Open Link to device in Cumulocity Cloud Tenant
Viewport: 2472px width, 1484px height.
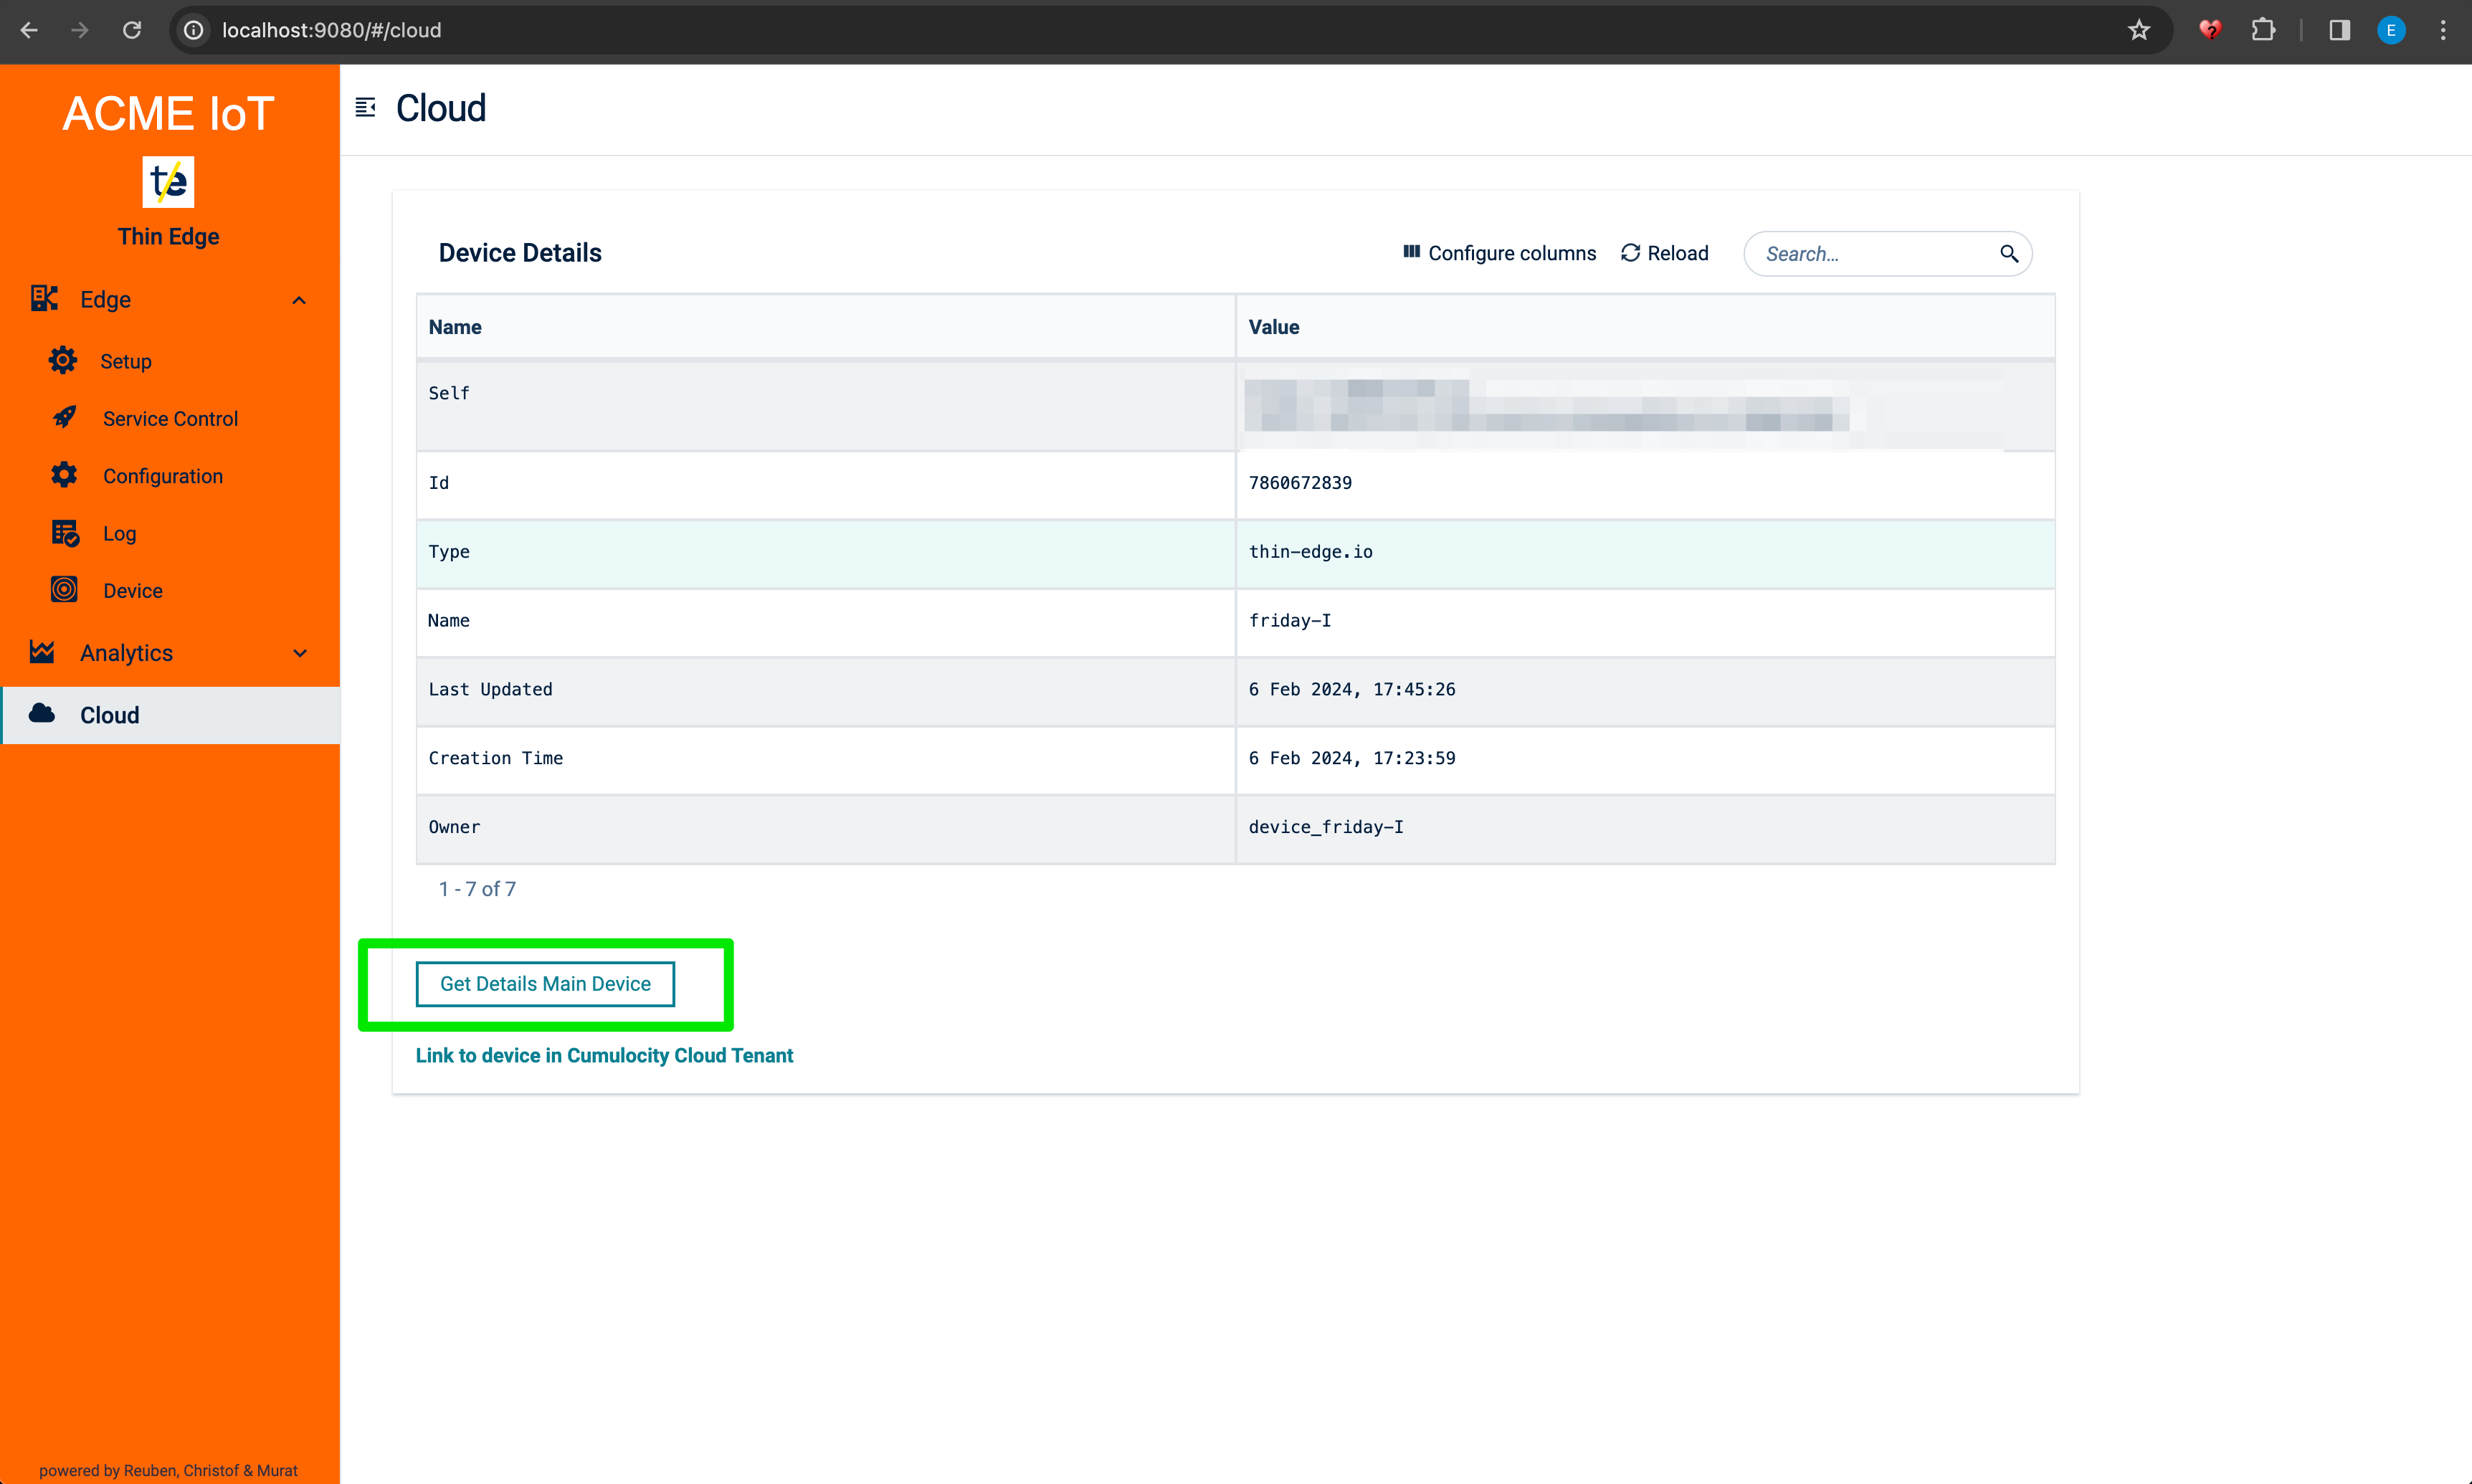click(604, 1056)
